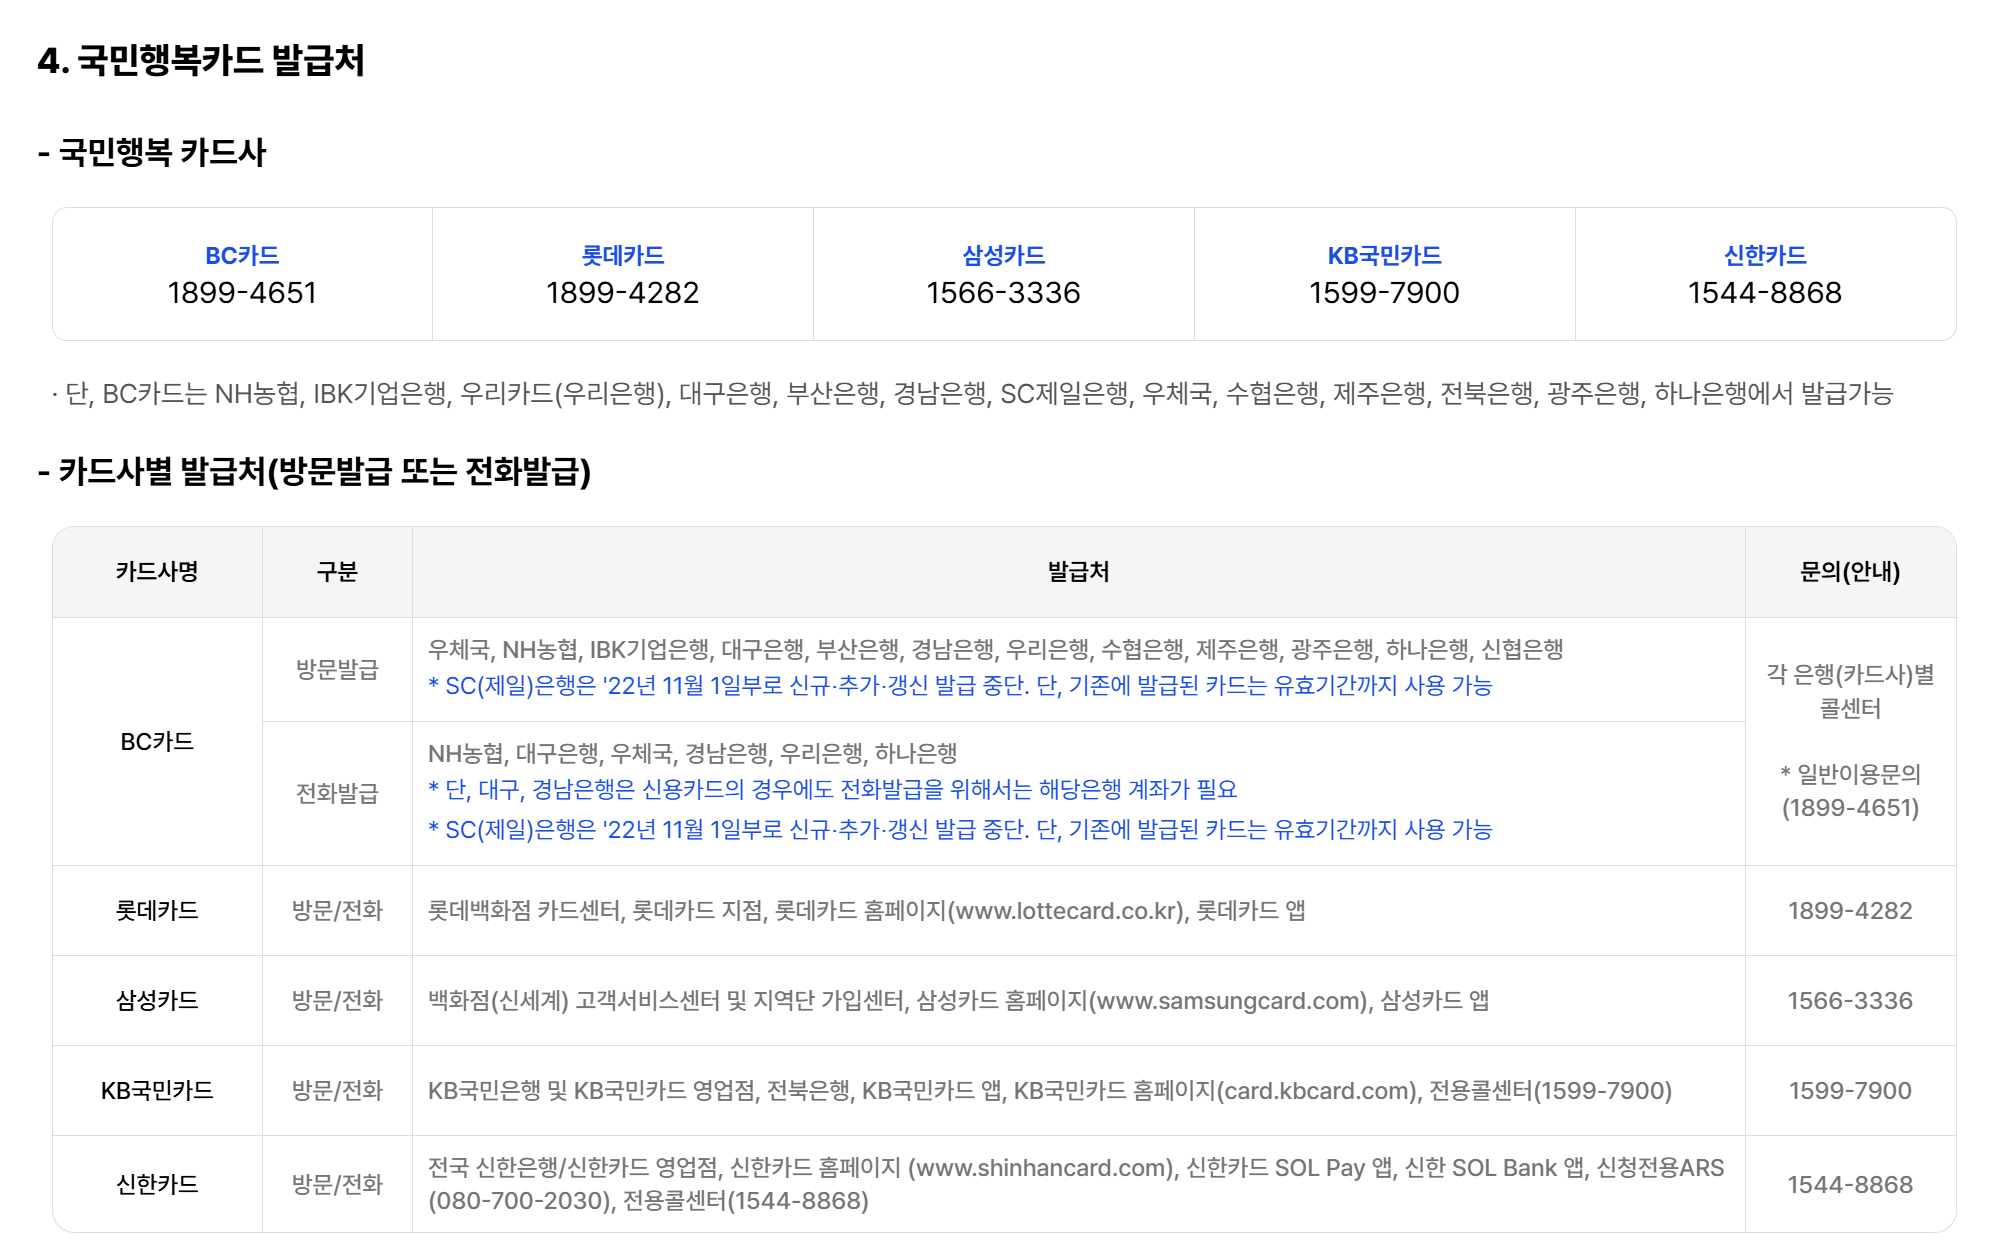Click the 발급처 column header
The height and width of the screenshot is (1257, 1990).
[x=1078, y=572]
